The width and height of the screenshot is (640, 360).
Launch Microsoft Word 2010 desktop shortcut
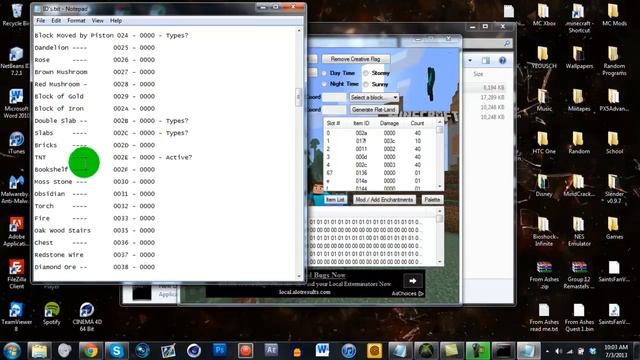[x=16, y=104]
